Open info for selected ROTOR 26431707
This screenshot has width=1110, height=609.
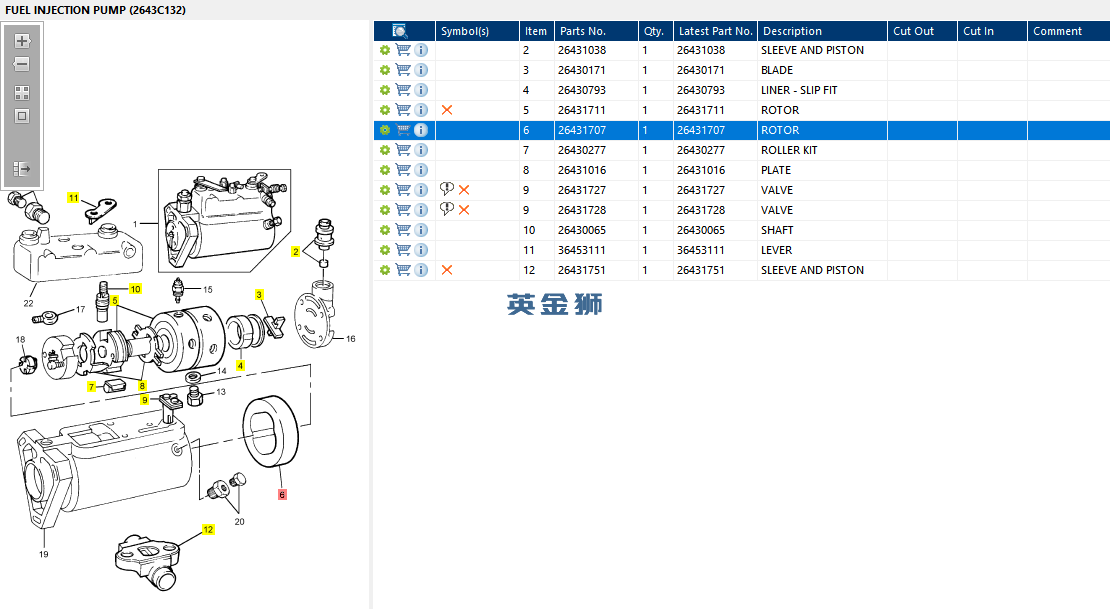point(421,130)
